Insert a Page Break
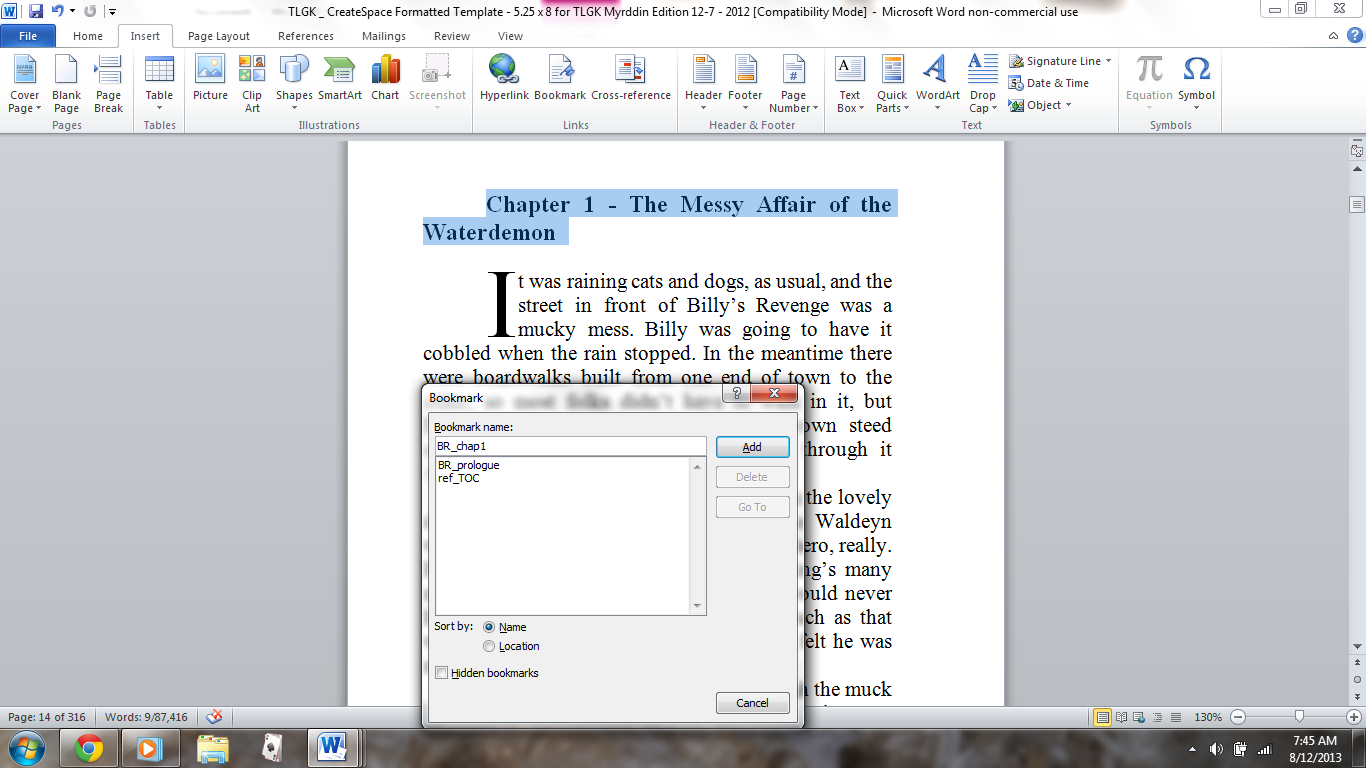Screen dimensions: 1366x768 coord(108,80)
